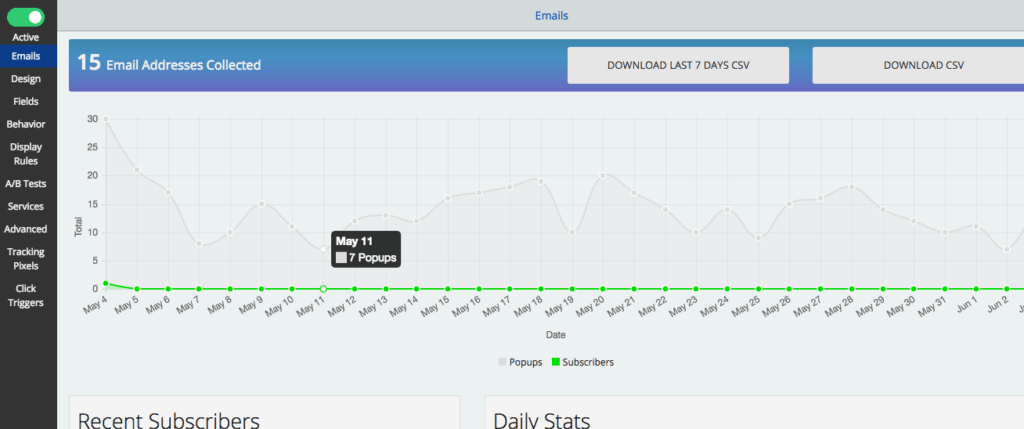
Task: Click the May 11 popups data point
Action: tap(323, 249)
